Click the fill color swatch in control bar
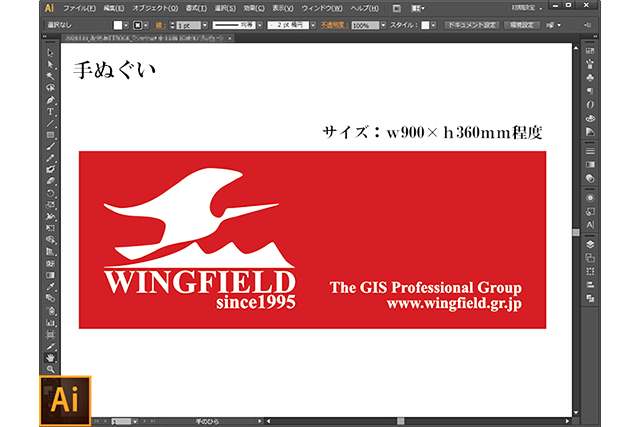 (118, 25)
